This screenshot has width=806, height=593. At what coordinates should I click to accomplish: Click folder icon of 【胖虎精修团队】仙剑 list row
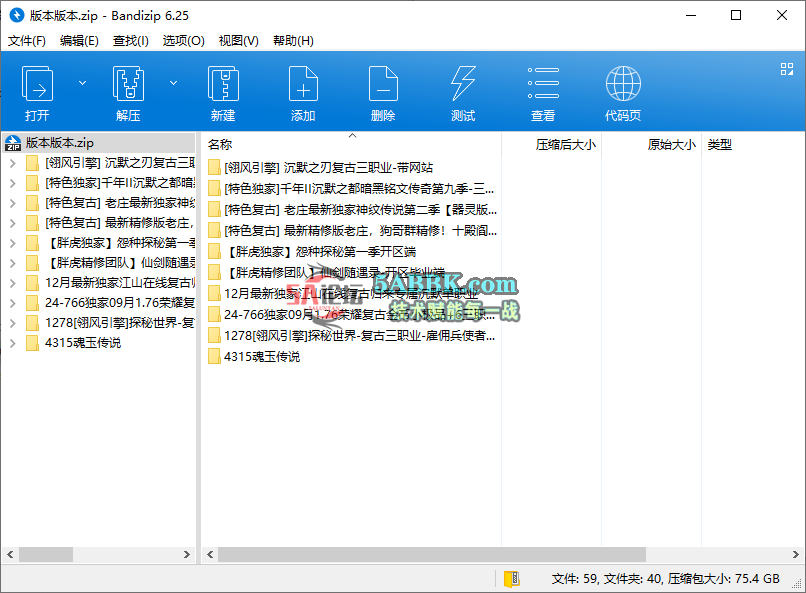pyautogui.click(x=214, y=272)
